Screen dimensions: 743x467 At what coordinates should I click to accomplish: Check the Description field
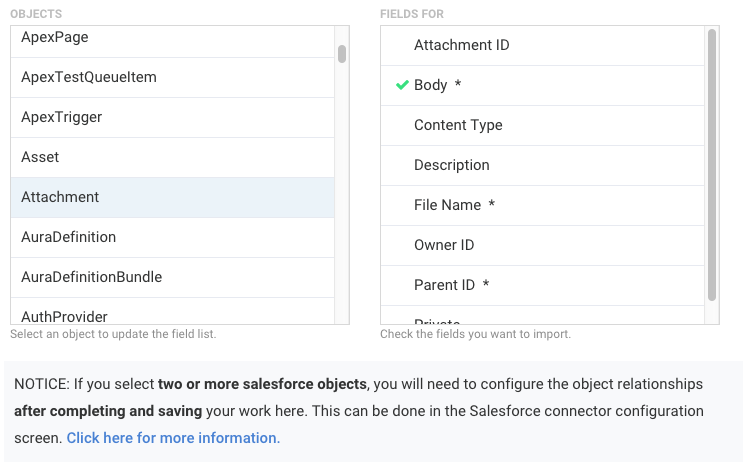pos(452,165)
